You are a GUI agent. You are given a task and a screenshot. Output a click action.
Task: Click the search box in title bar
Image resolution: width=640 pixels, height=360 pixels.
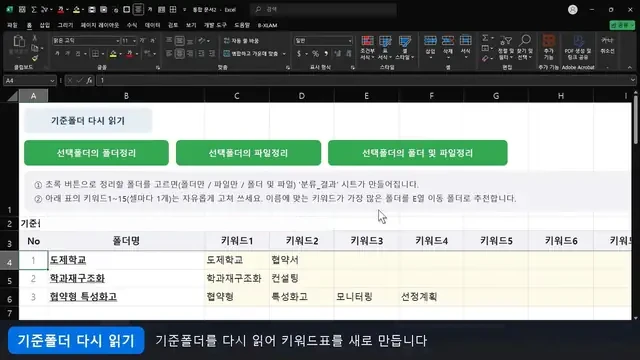pos(324,9)
